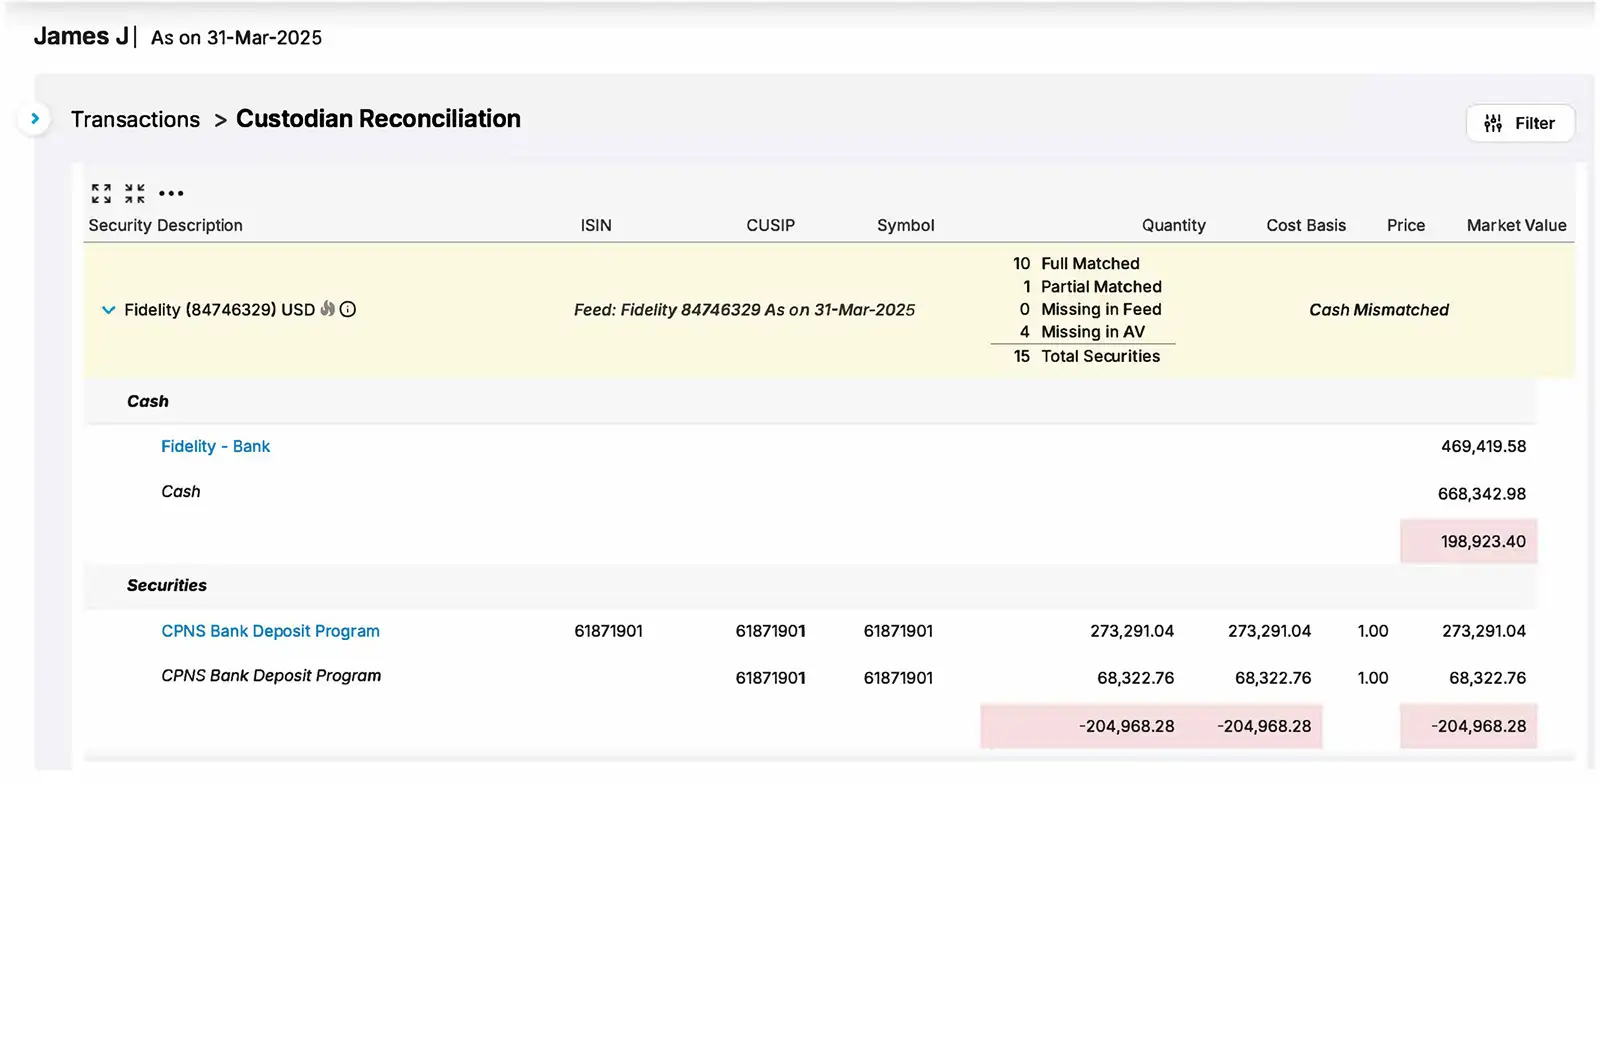Viewport: 1600px width, 1064px height.
Task: Click the Market Value column header
Action: pos(1516,225)
